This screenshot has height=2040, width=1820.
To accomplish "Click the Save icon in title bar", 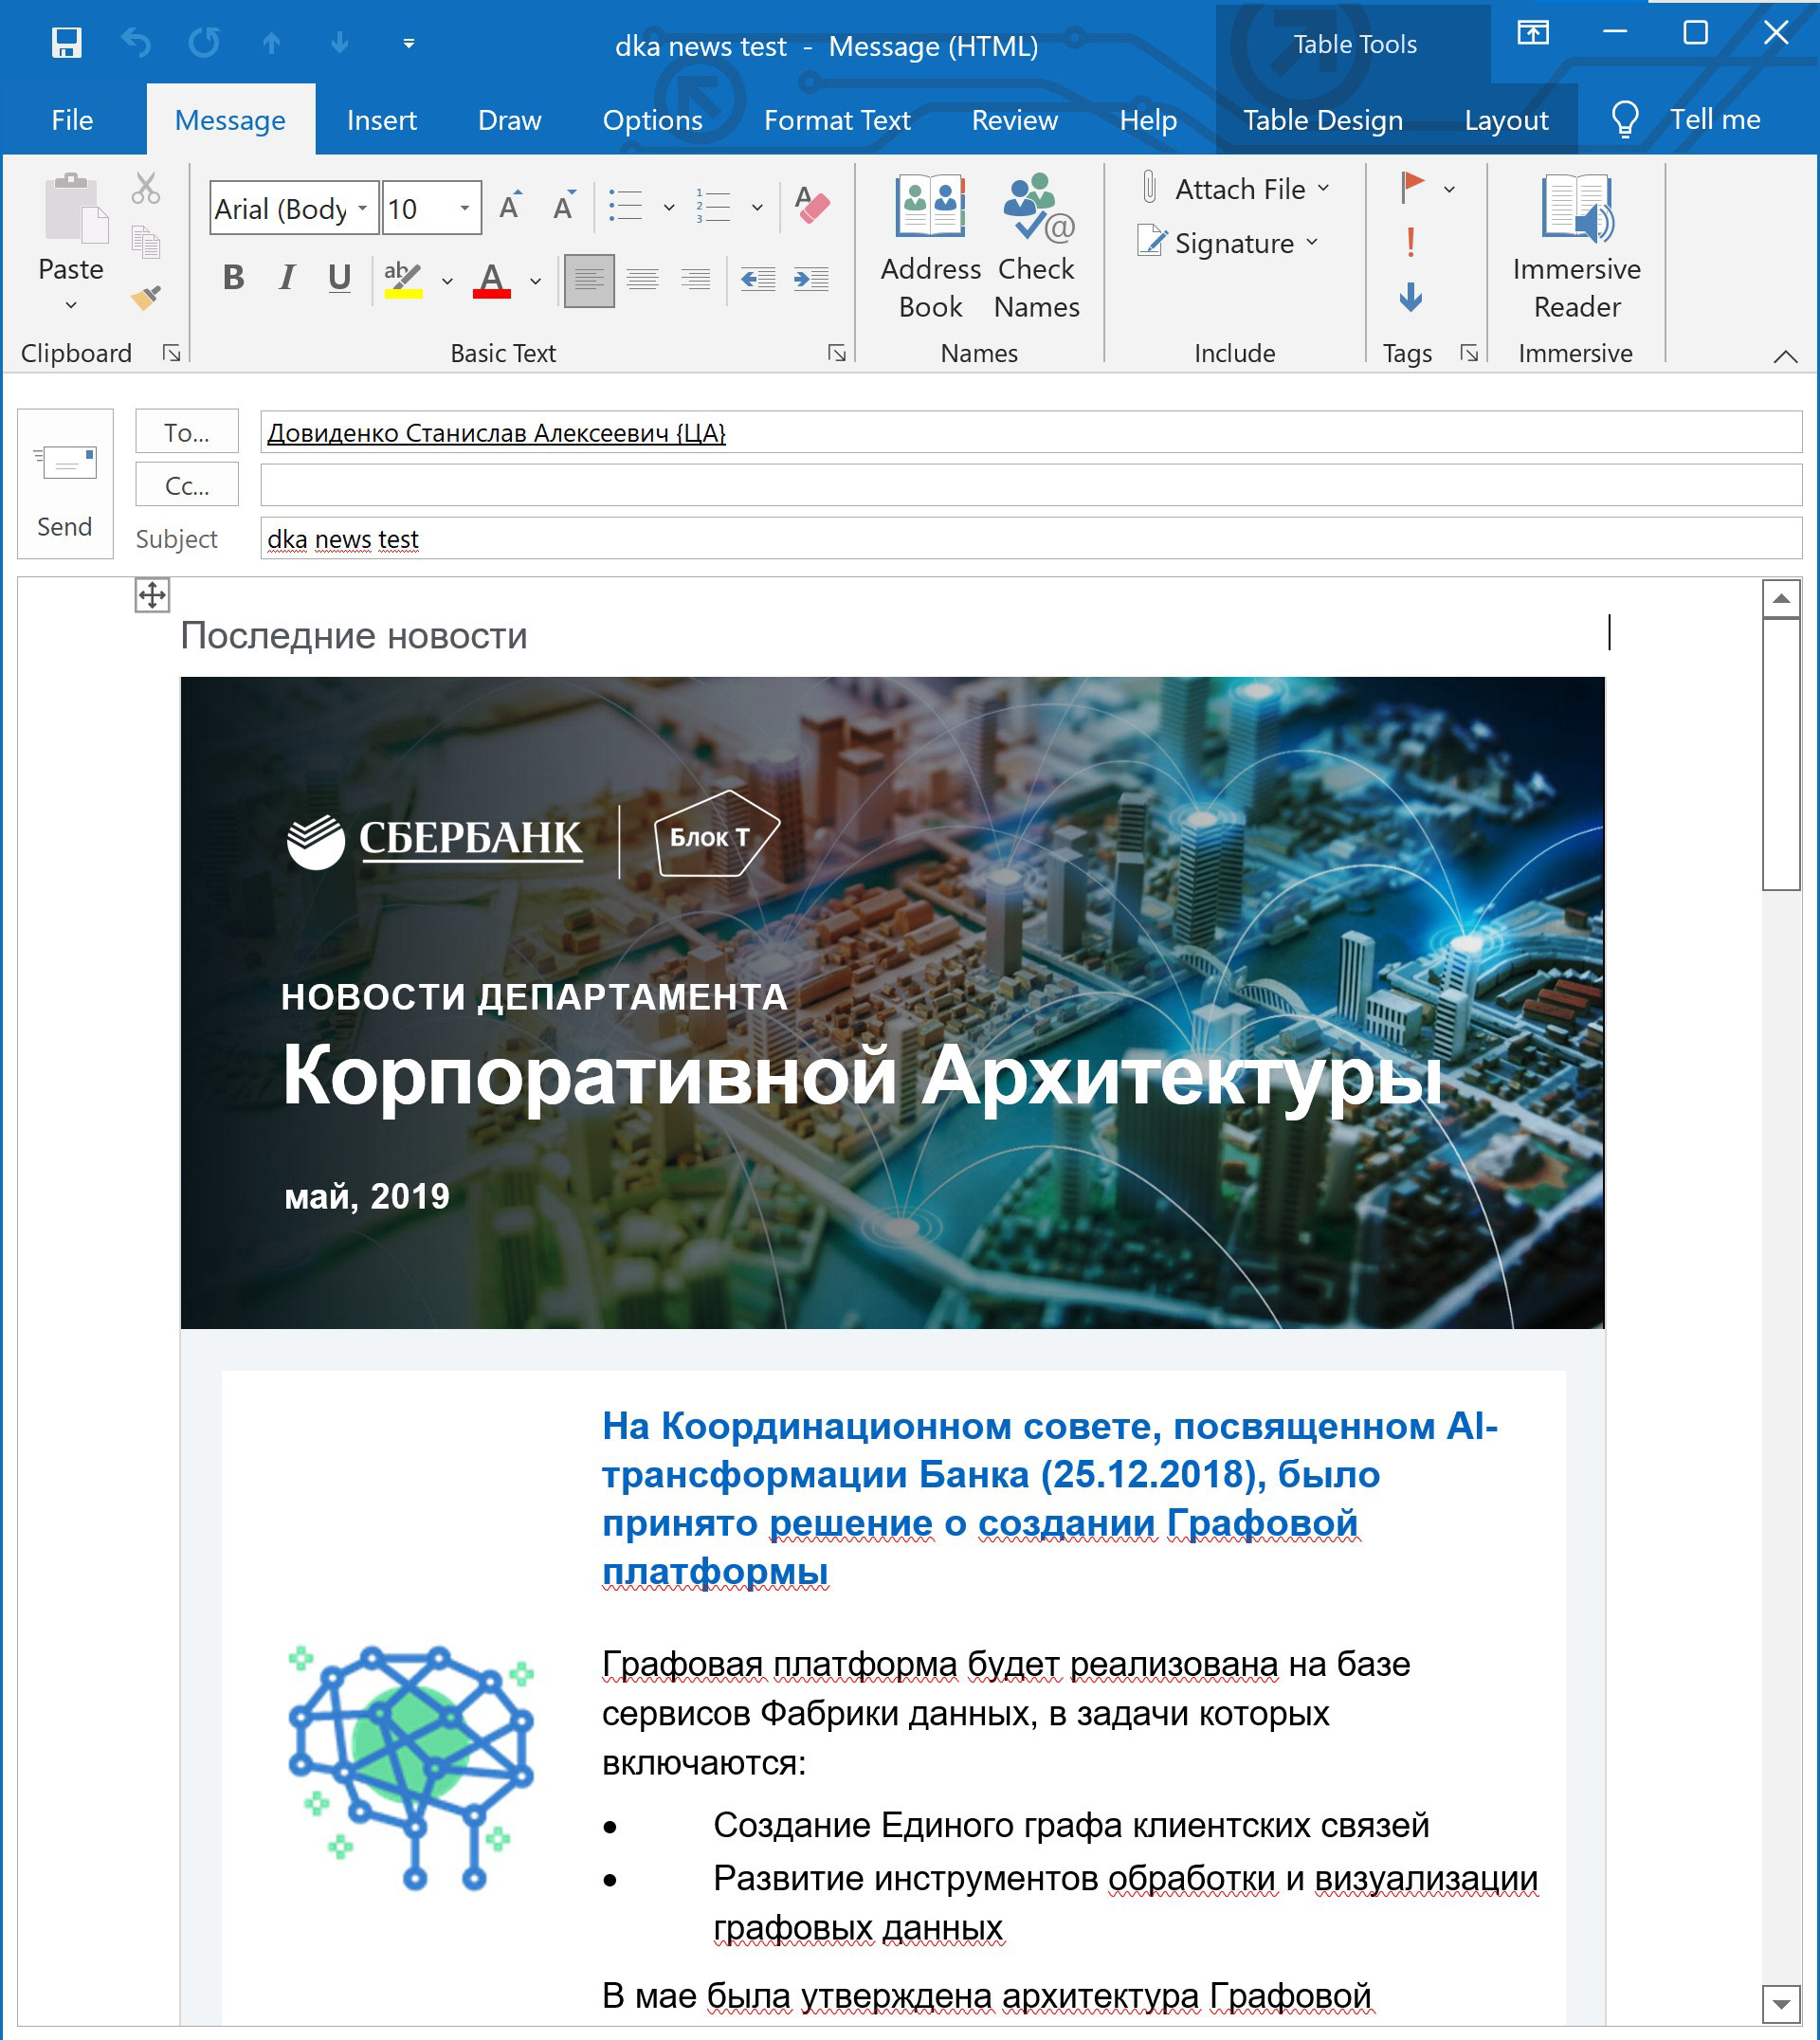I will [66, 43].
